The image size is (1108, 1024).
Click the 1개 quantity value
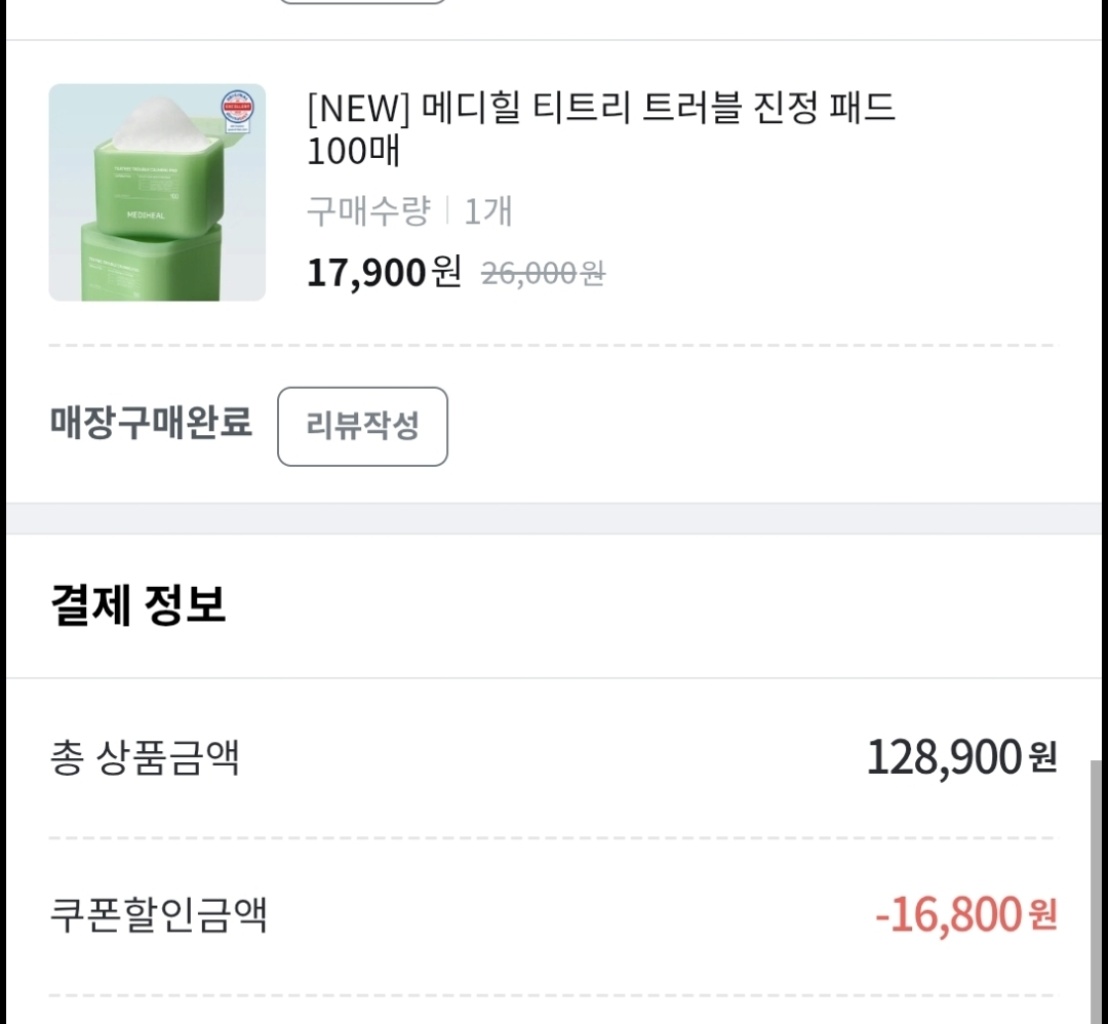(487, 212)
